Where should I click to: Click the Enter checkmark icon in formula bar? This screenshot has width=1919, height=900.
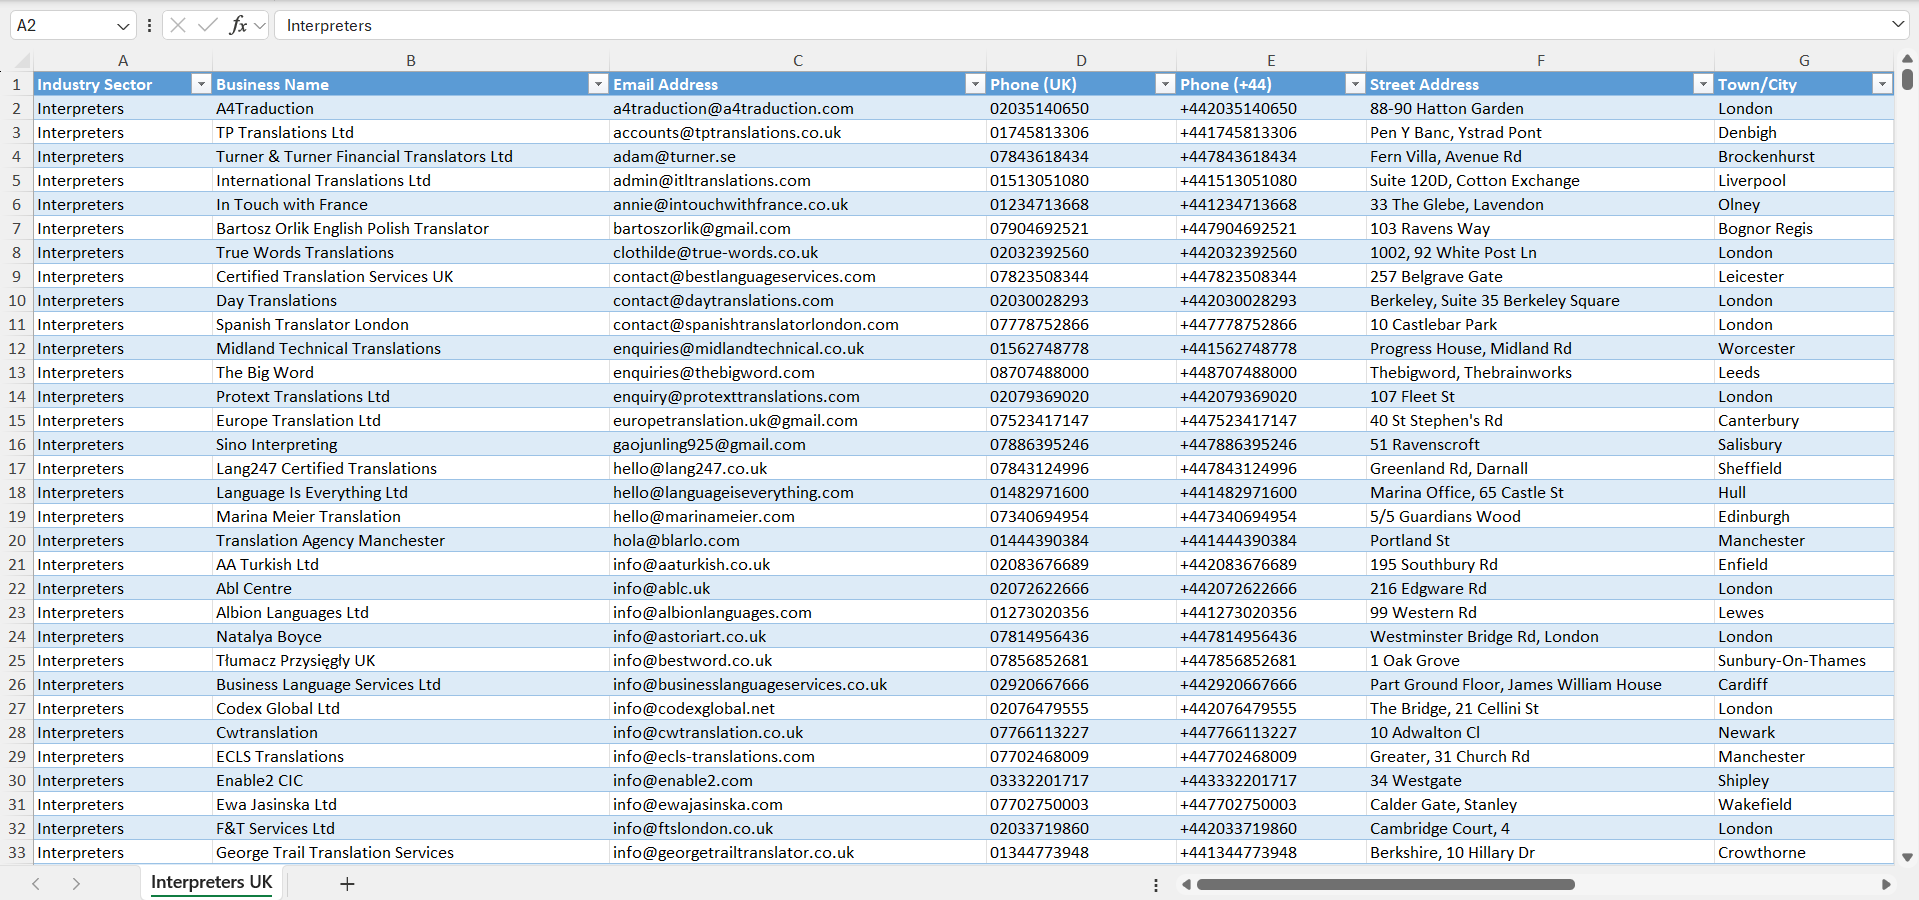pyautogui.click(x=208, y=25)
